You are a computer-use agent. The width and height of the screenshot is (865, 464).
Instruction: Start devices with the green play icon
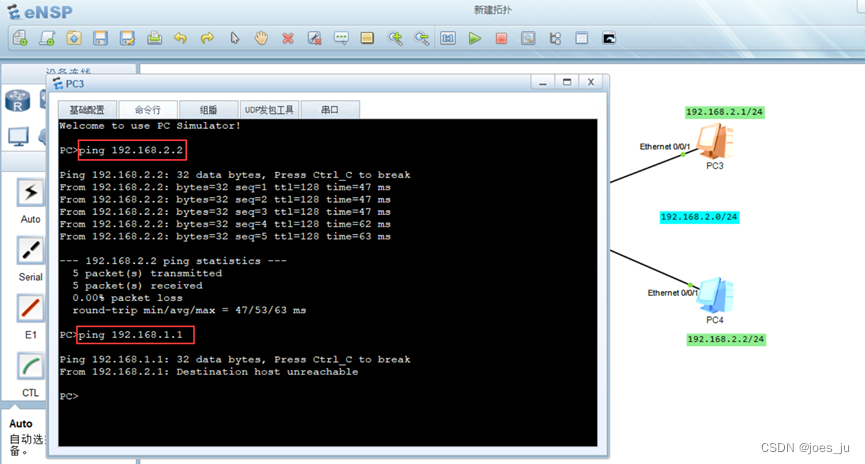pyautogui.click(x=474, y=38)
